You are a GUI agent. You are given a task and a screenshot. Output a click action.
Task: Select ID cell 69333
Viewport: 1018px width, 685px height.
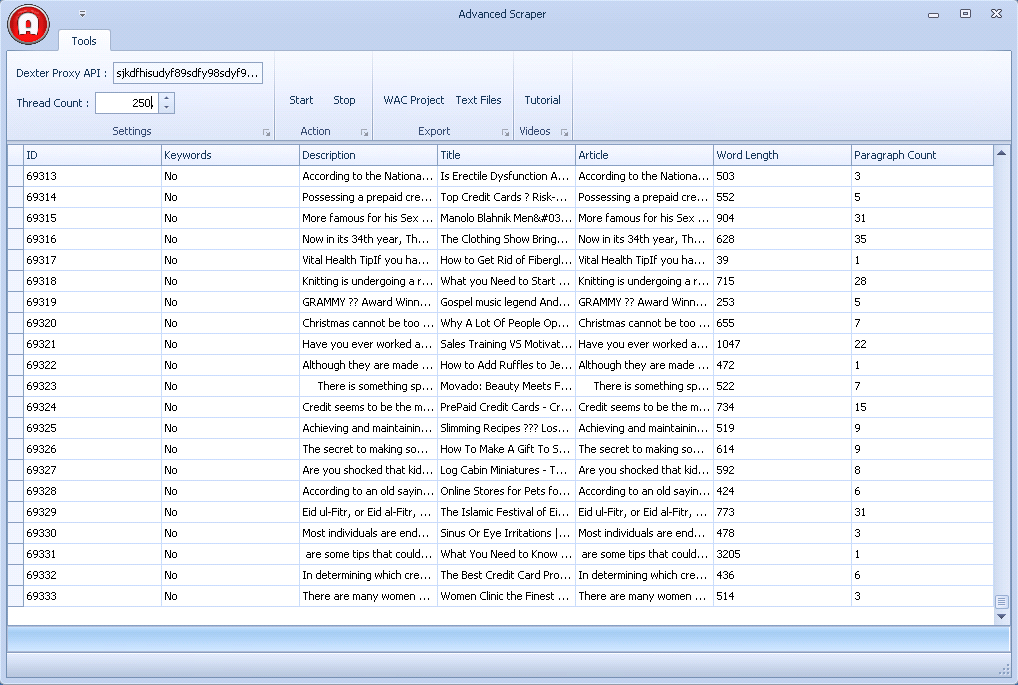(92, 596)
